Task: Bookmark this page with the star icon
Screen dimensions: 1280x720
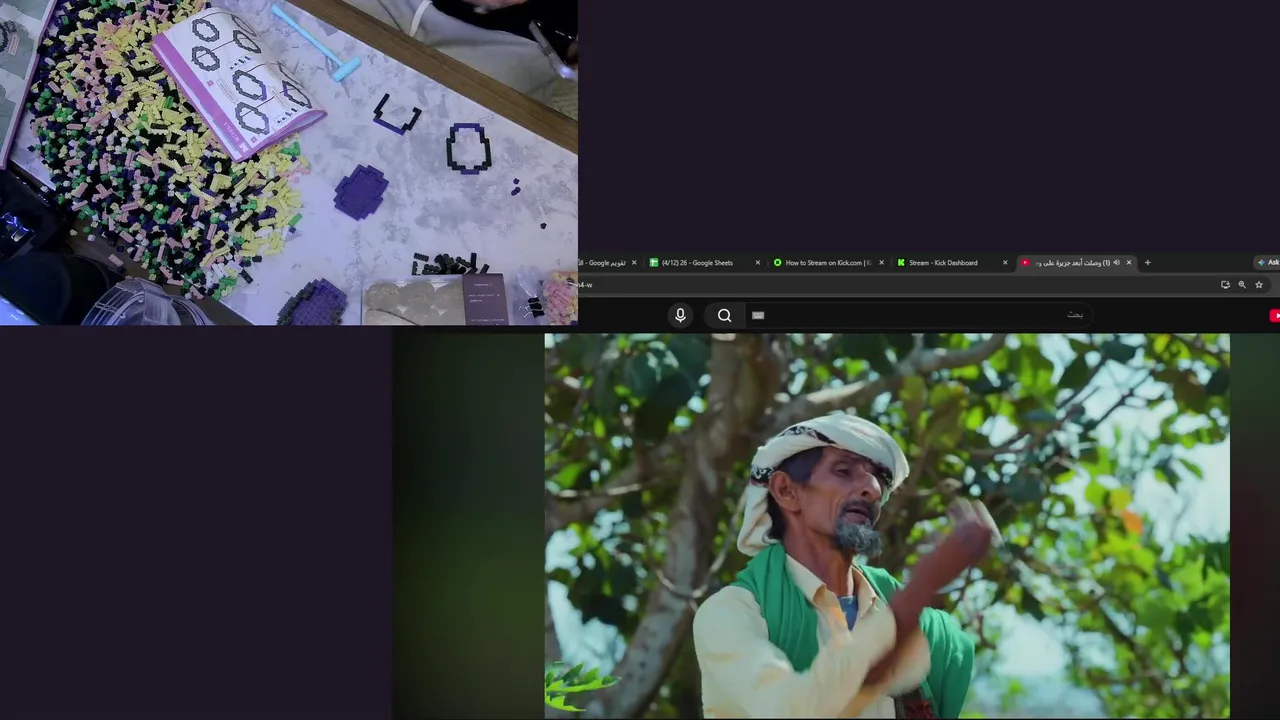Action: click(1259, 285)
